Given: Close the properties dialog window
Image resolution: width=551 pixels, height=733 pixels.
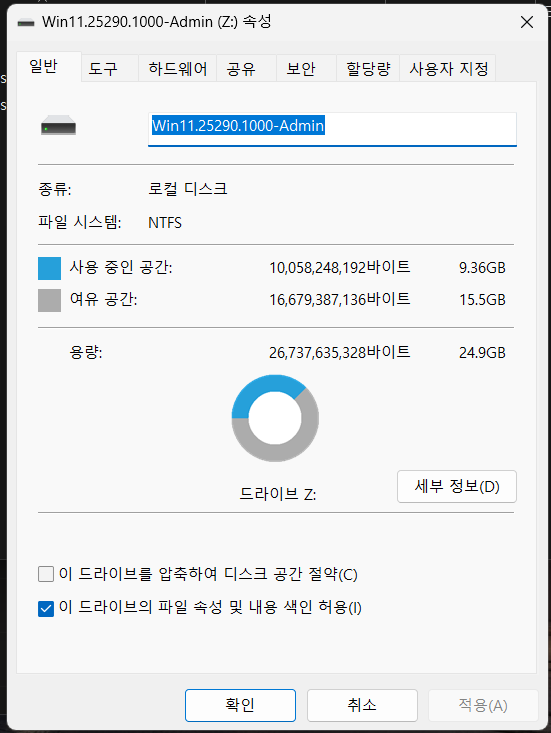Looking at the screenshot, I should coord(527,22).
